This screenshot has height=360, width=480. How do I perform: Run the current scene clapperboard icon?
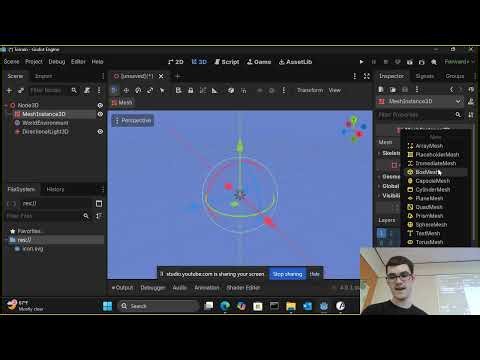[410, 62]
